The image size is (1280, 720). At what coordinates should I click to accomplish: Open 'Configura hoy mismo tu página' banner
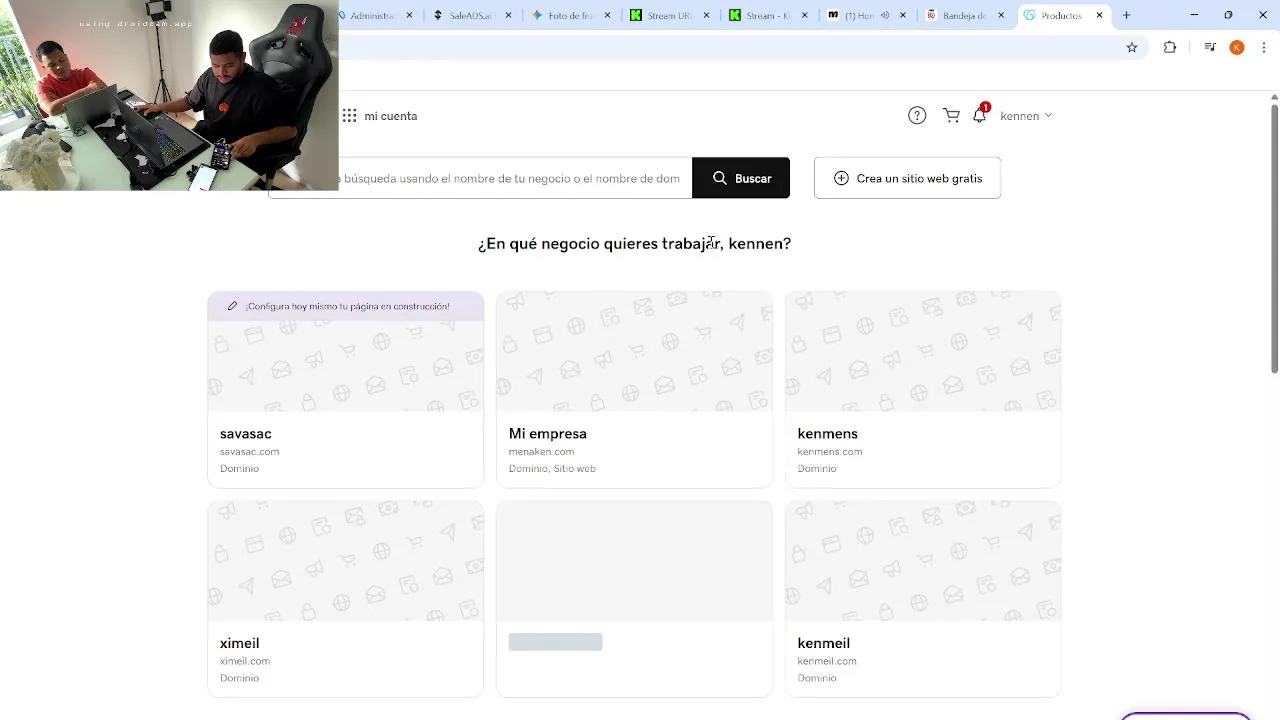coord(345,306)
